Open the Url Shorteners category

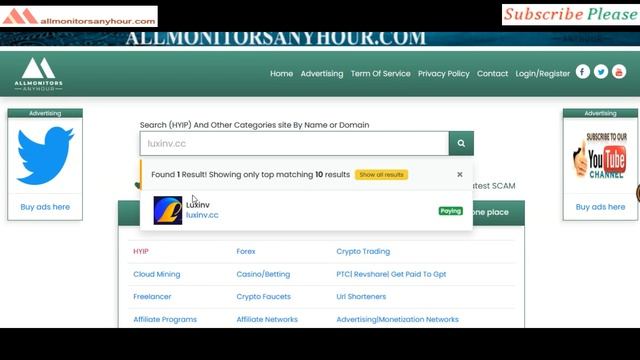(x=361, y=297)
